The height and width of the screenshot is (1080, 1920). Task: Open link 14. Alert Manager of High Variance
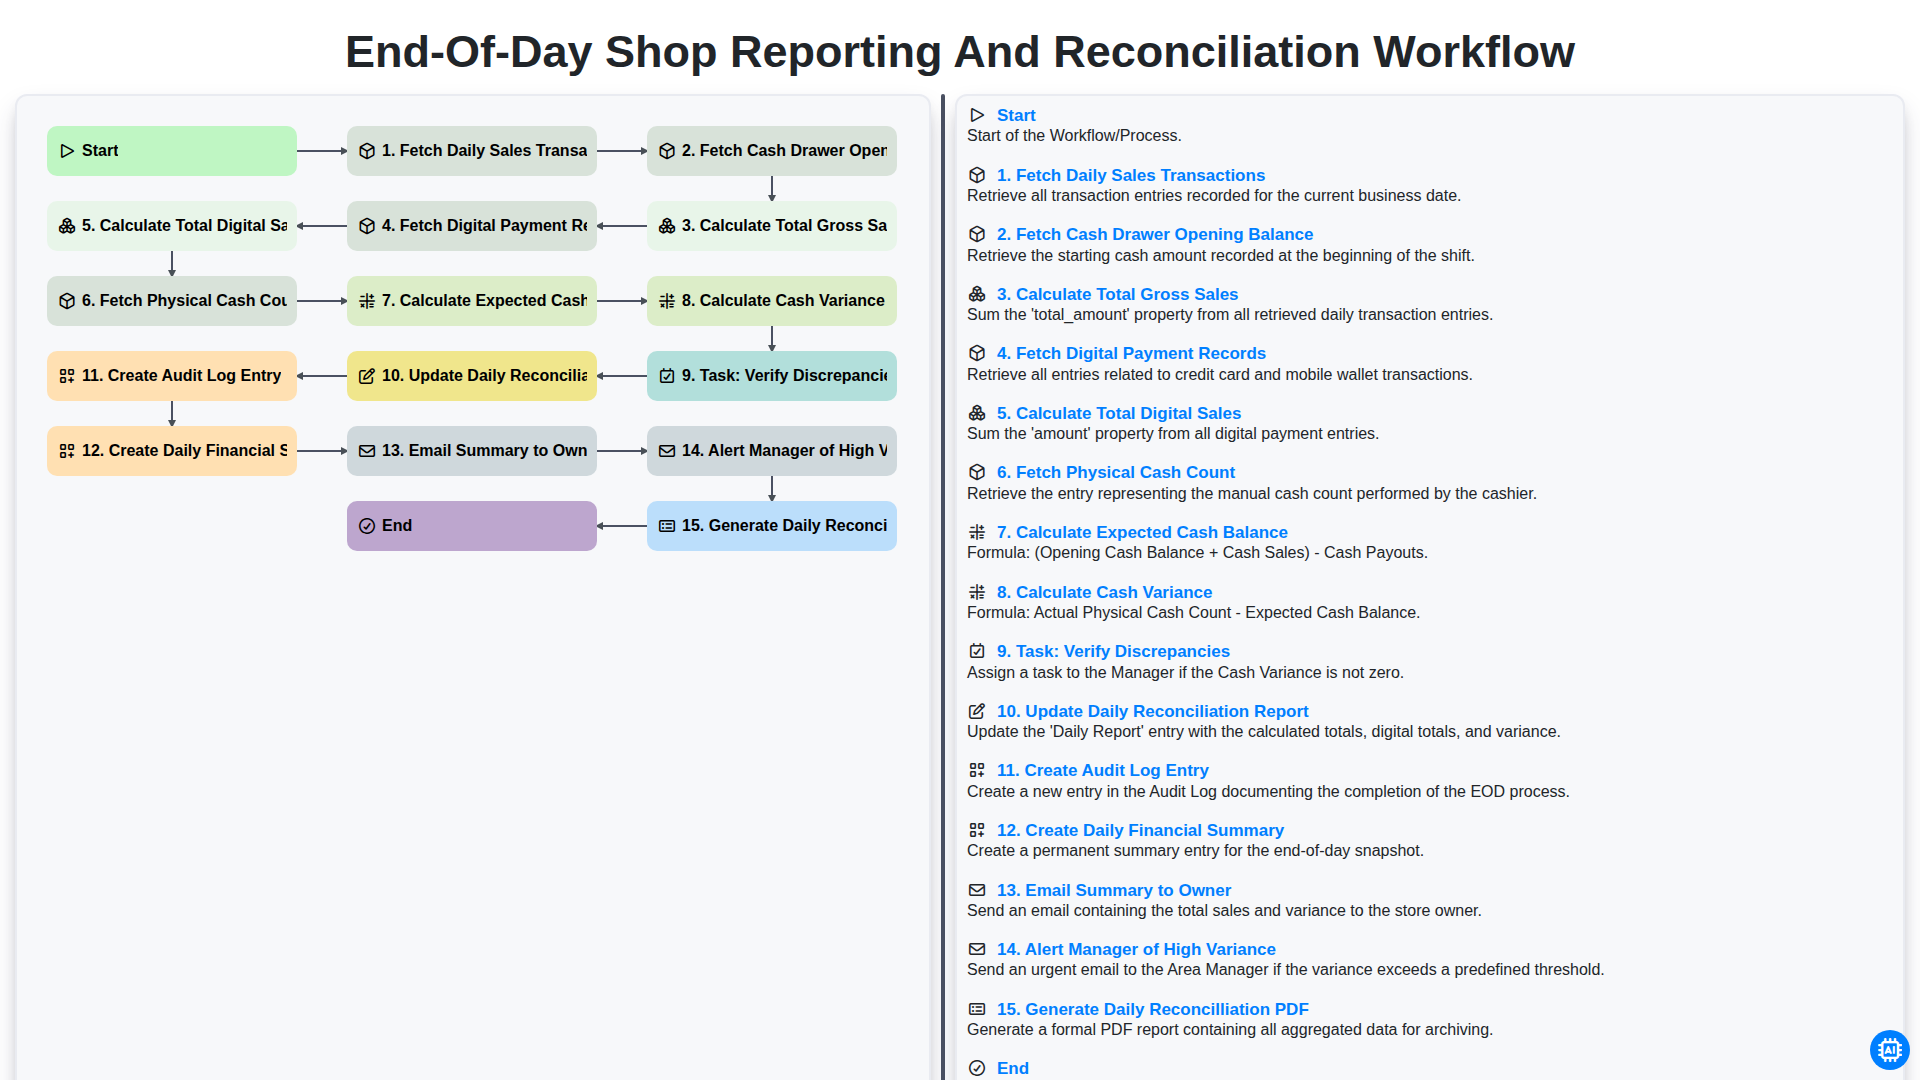1136,950
